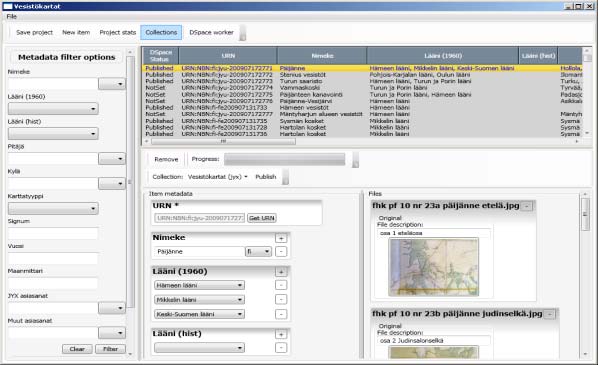The image size is (598, 365).
Task: Open the File menu
Action: pos(11,16)
